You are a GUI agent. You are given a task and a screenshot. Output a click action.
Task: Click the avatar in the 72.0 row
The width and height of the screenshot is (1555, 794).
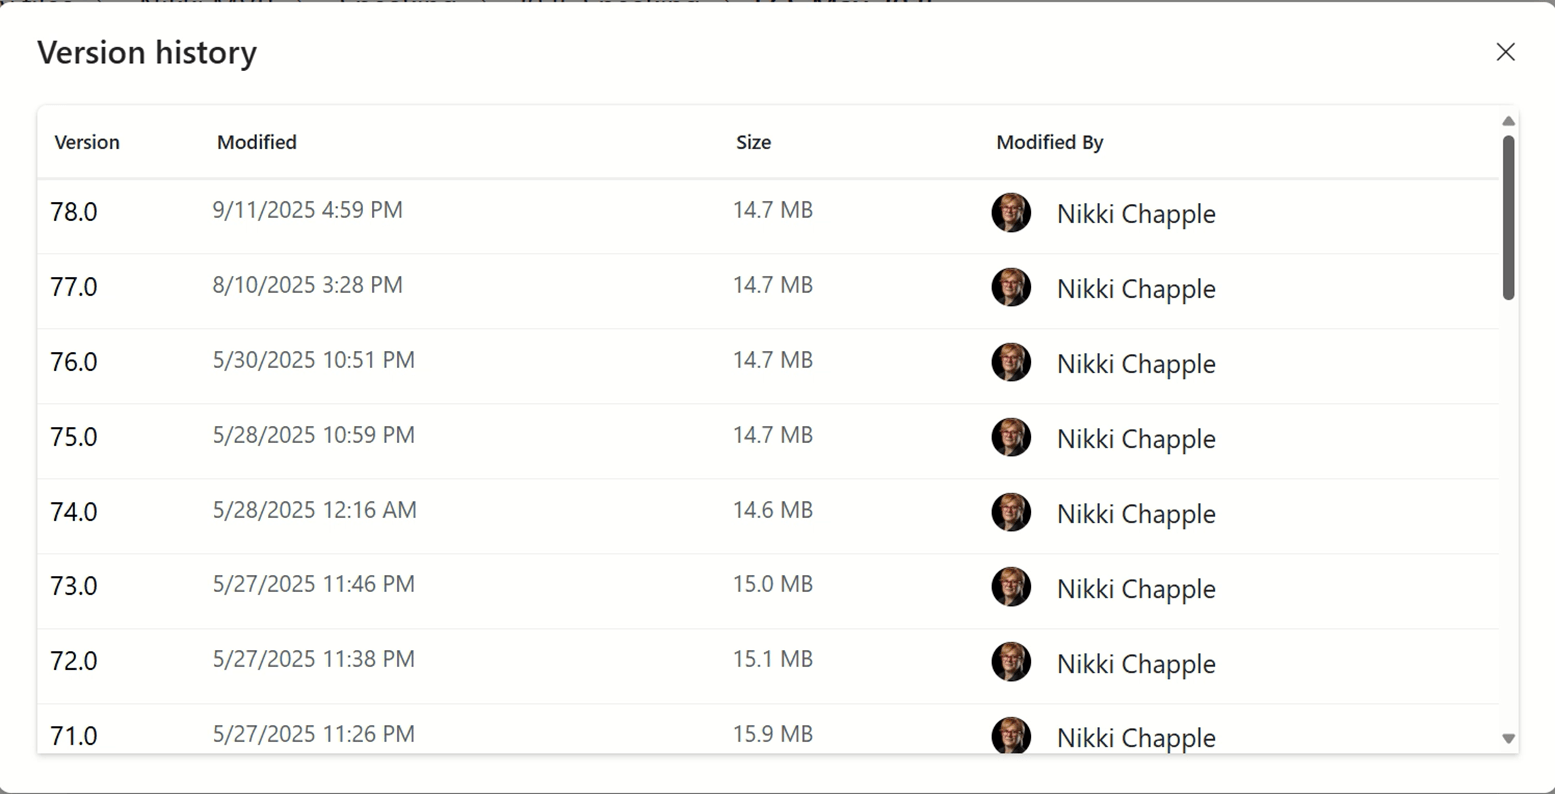[x=1011, y=662]
